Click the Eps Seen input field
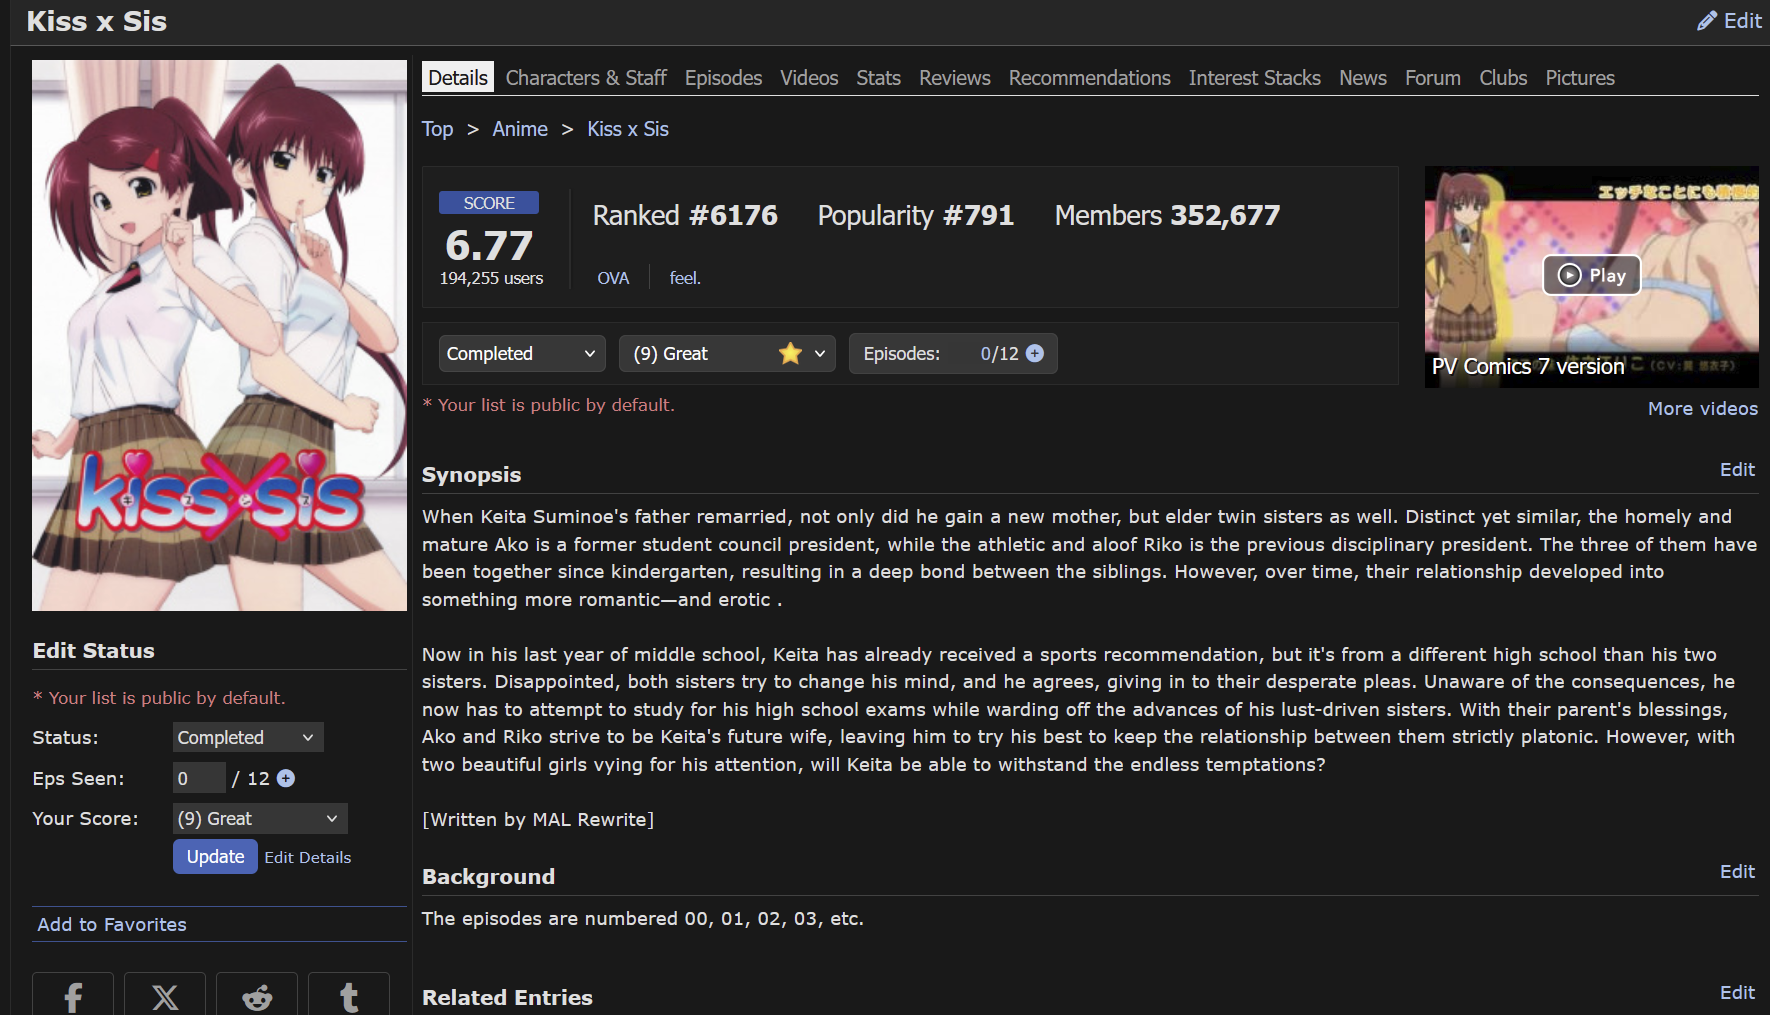The width and height of the screenshot is (1770, 1015). click(199, 778)
